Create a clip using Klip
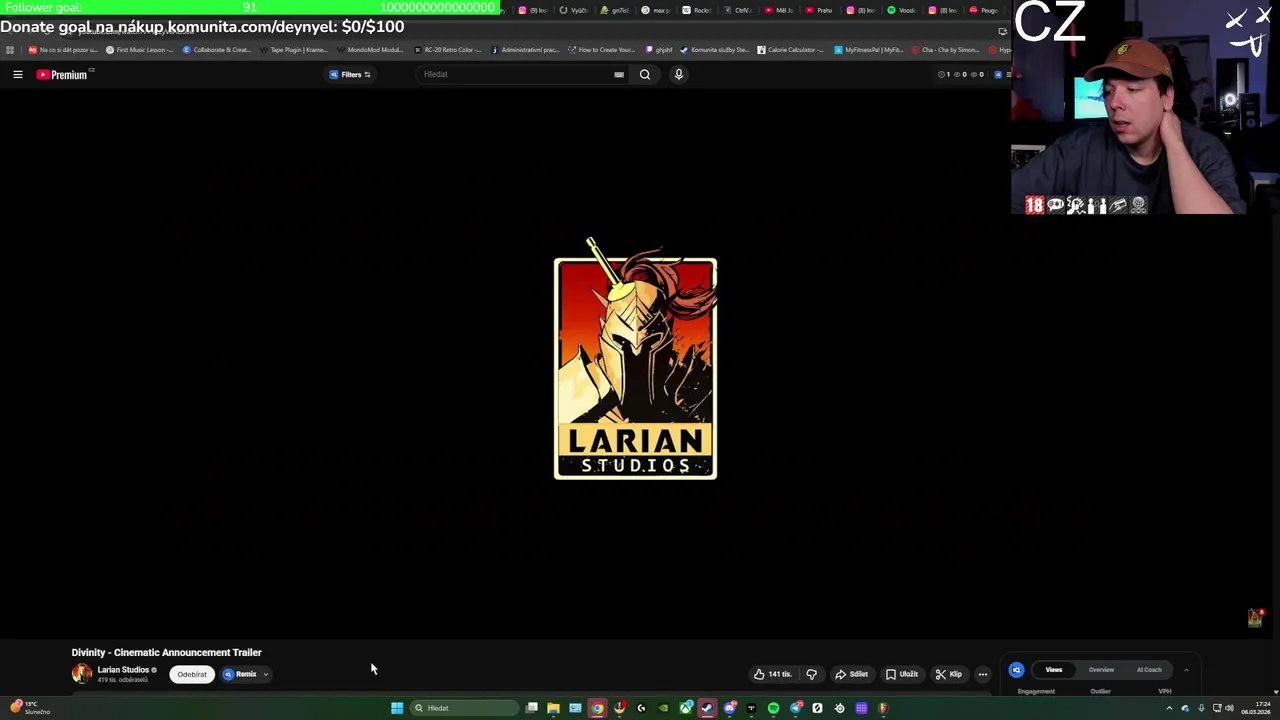Viewport: 1280px width, 720px height. (x=948, y=674)
